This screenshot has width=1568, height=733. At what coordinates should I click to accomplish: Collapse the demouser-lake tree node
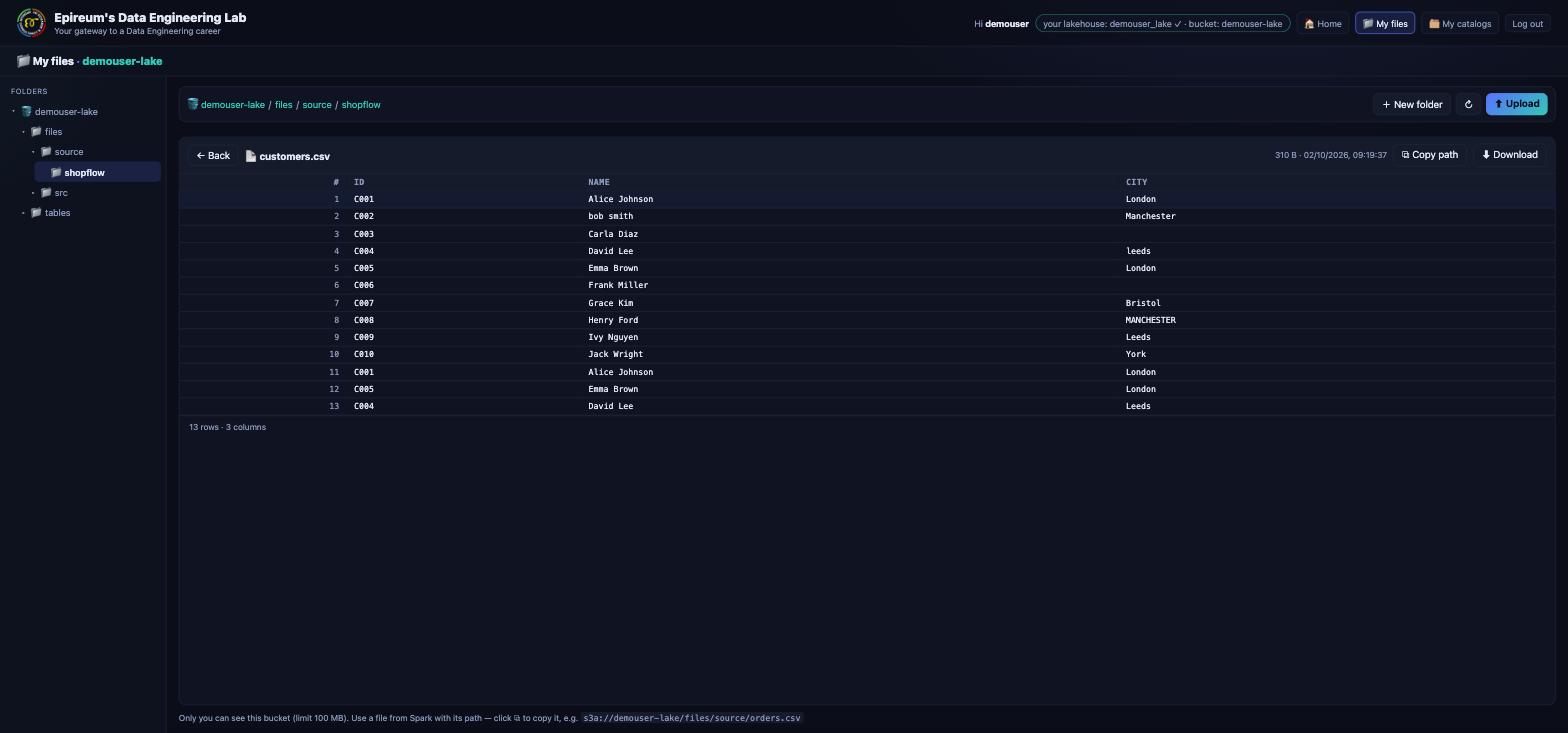tap(14, 112)
